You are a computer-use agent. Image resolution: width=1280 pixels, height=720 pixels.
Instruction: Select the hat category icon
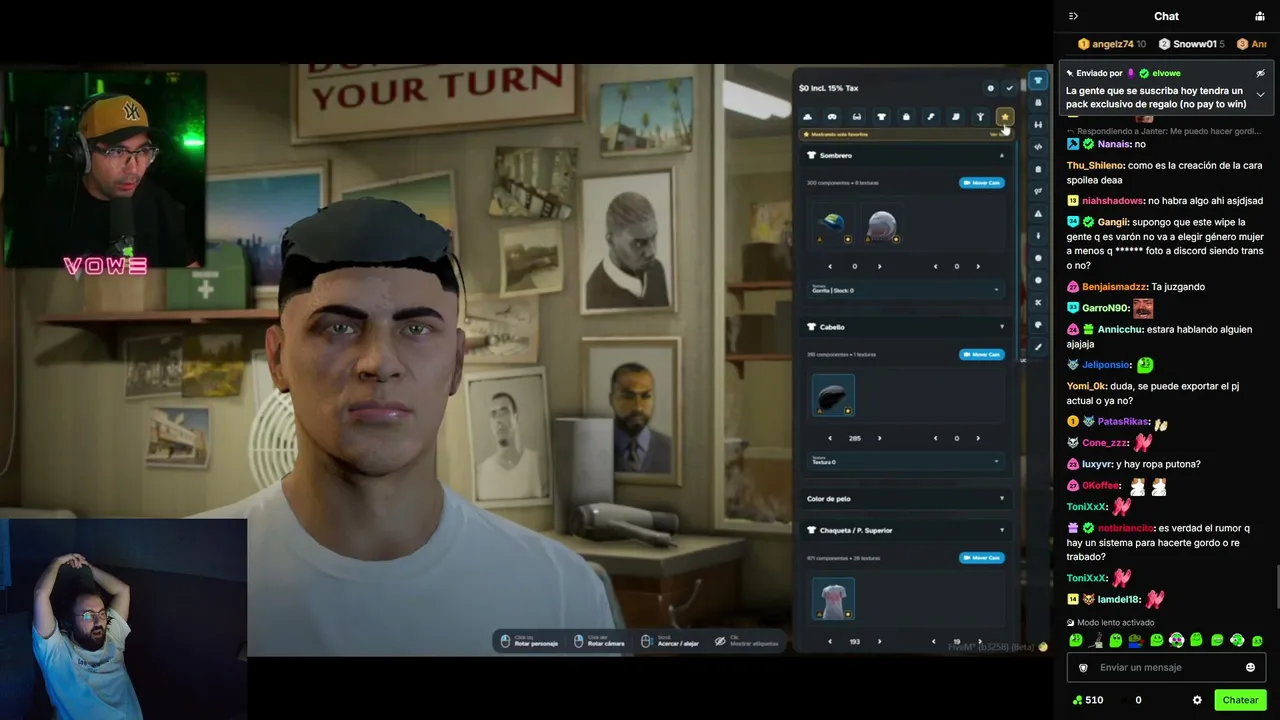coord(807,117)
